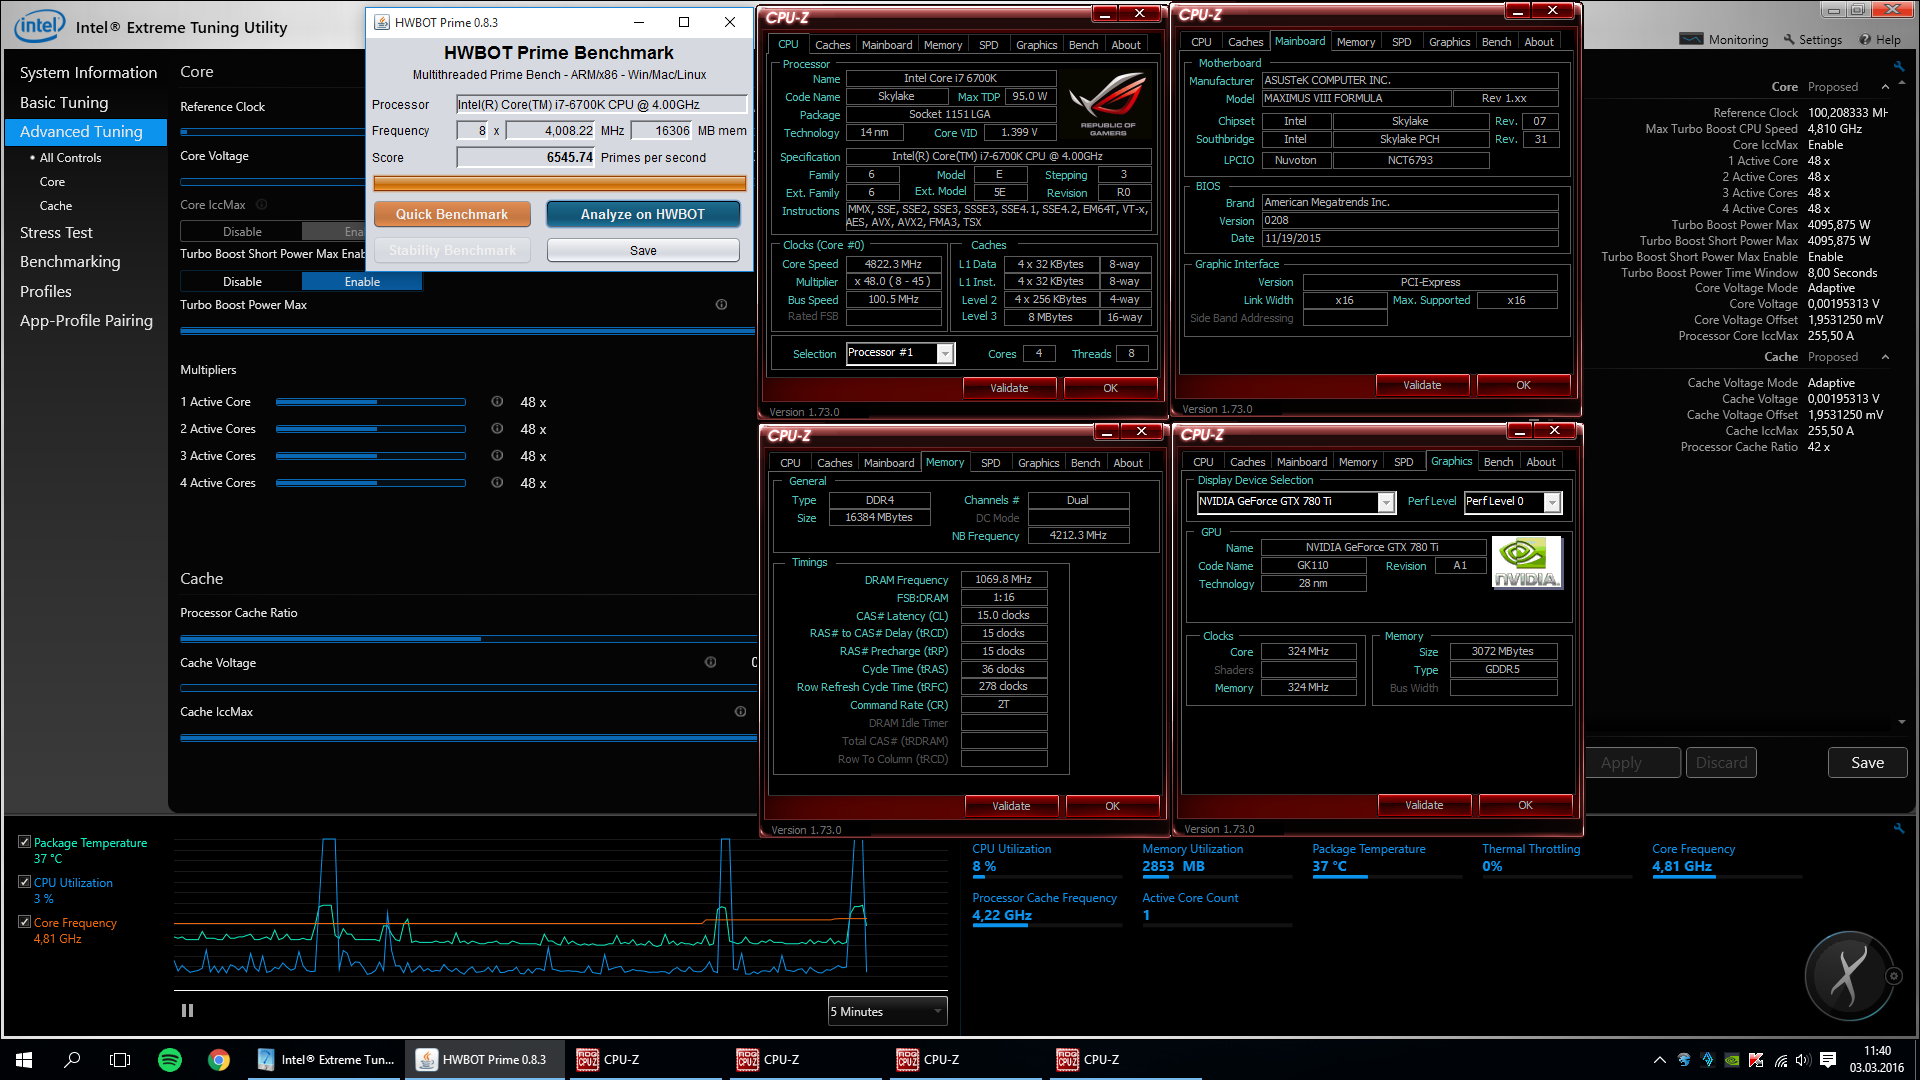Open Windows Start menu
The image size is (1920, 1080).
(24, 1060)
